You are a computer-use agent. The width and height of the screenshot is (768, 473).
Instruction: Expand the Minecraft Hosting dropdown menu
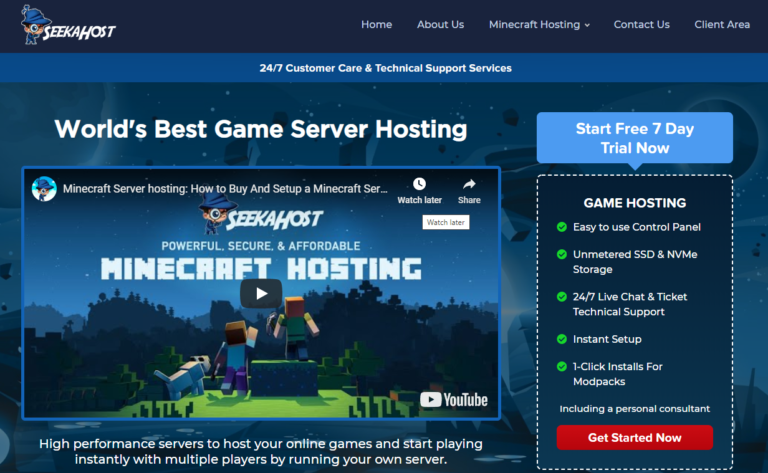click(x=539, y=25)
